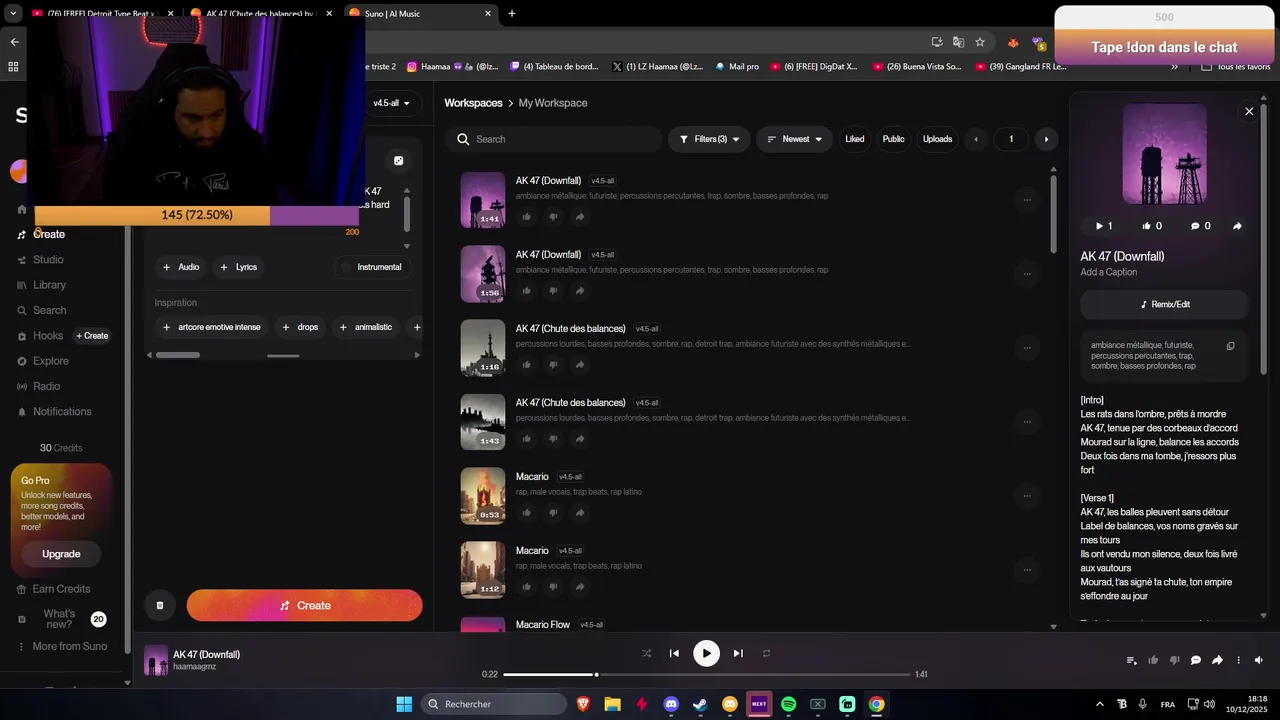The image size is (1280, 720).
Task: Click the trash icon beside Create button
Action: 160,605
